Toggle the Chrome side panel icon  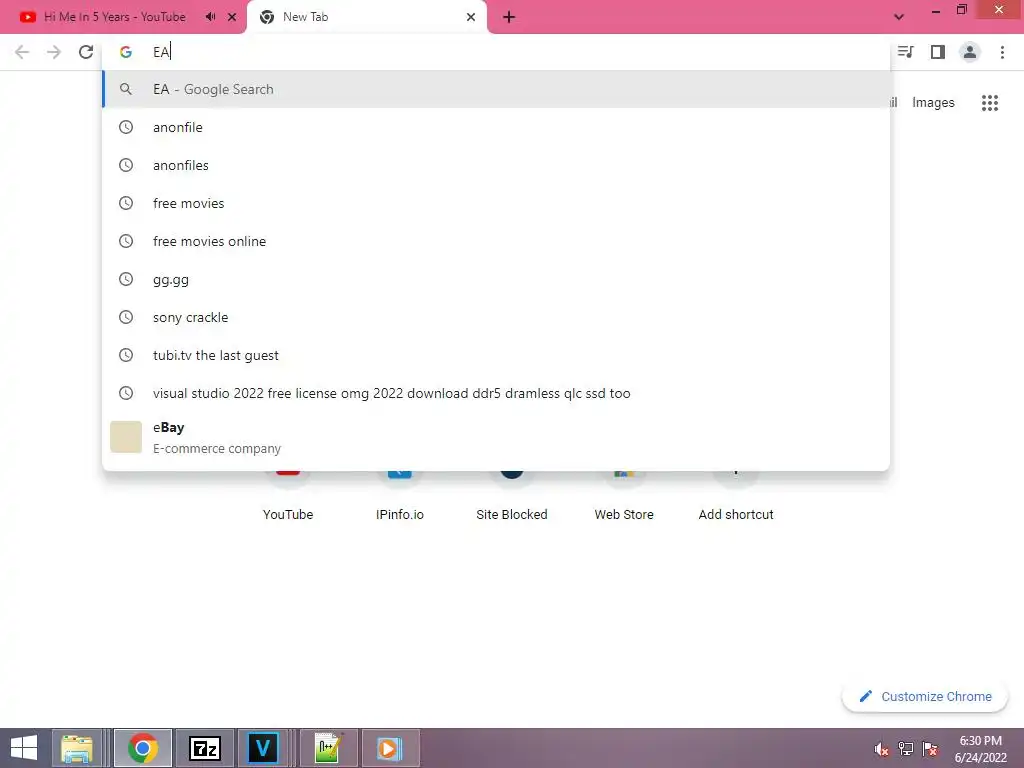pos(938,52)
